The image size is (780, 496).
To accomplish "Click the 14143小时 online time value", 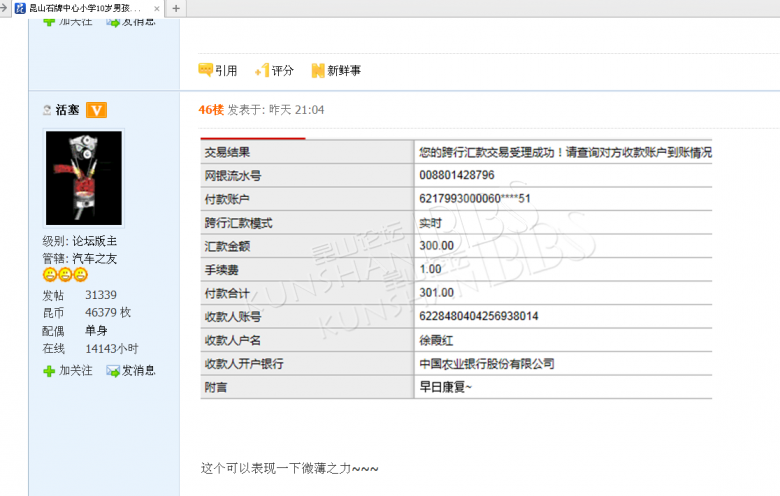I will coord(111,349).
